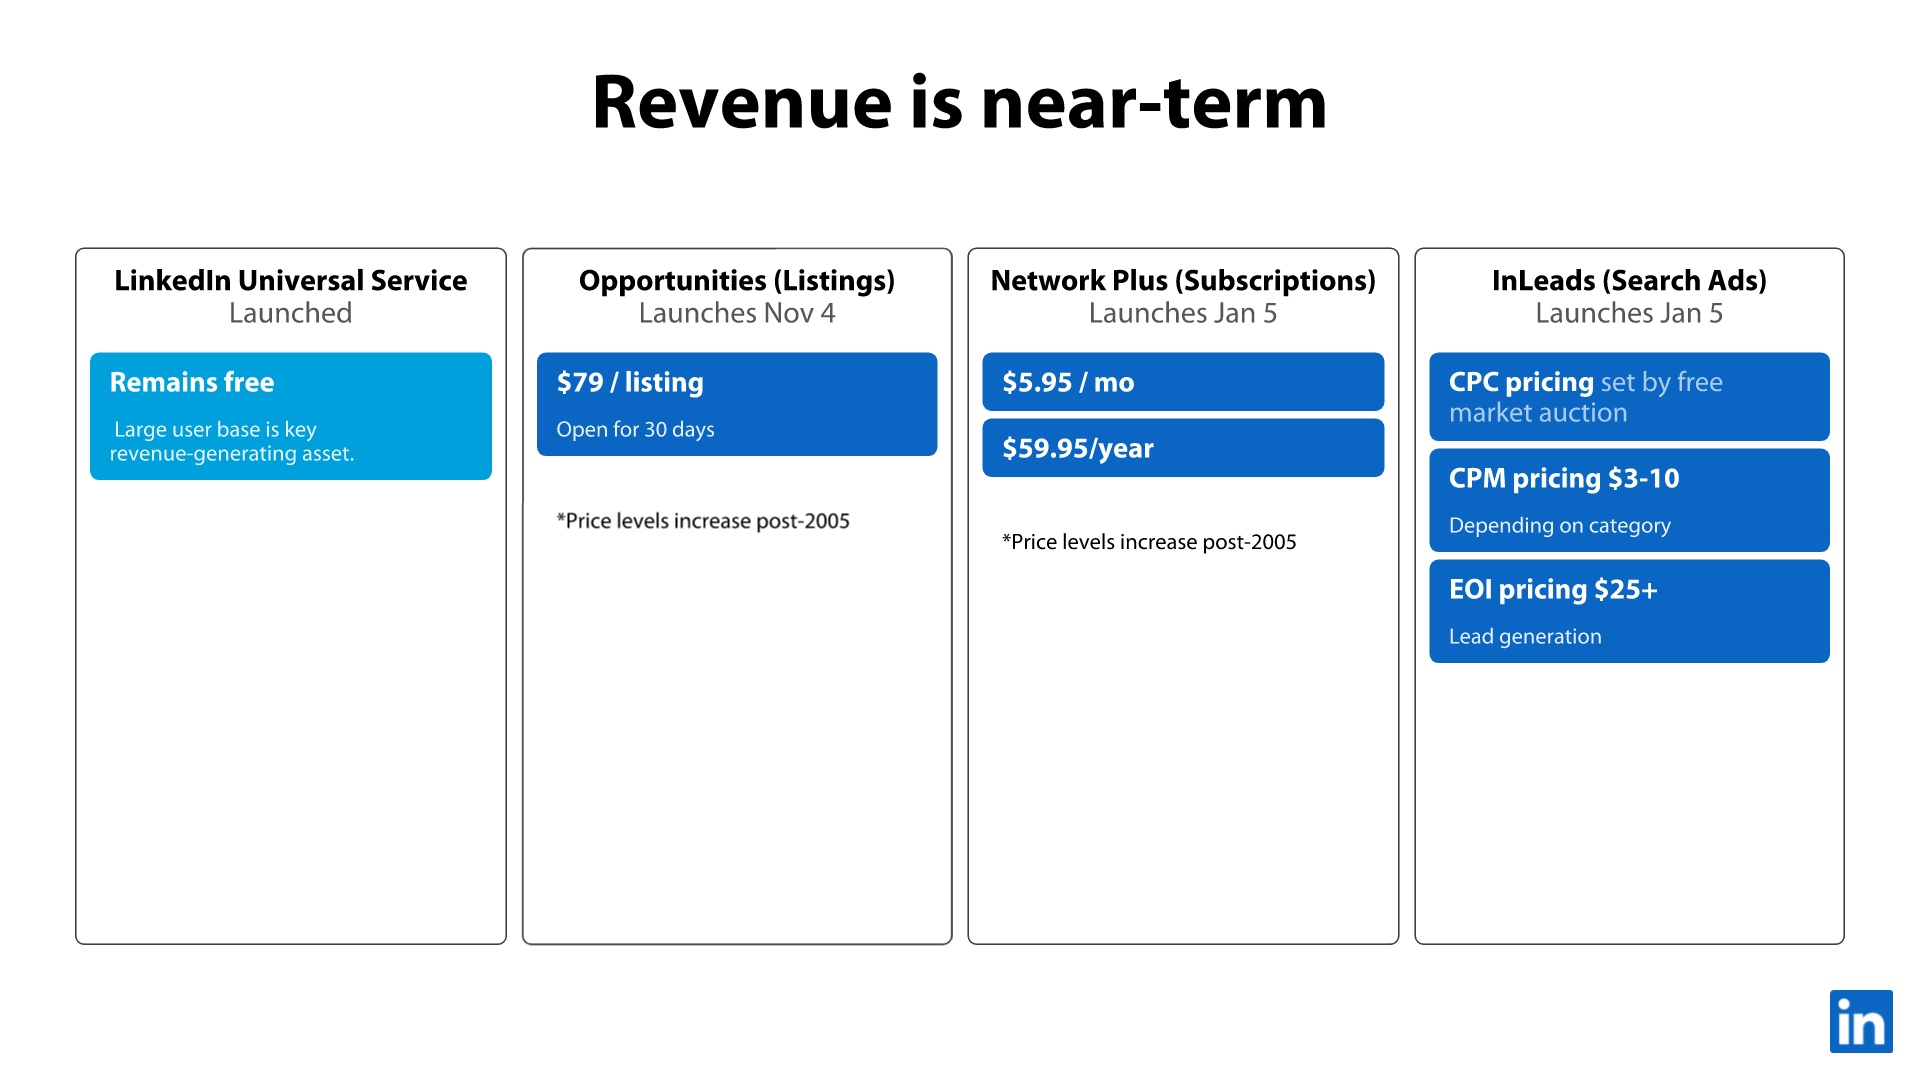This screenshot has width=1920, height=1080.
Task: Click the 'Opportunities (Listings)' heading
Action: [736, 281]
